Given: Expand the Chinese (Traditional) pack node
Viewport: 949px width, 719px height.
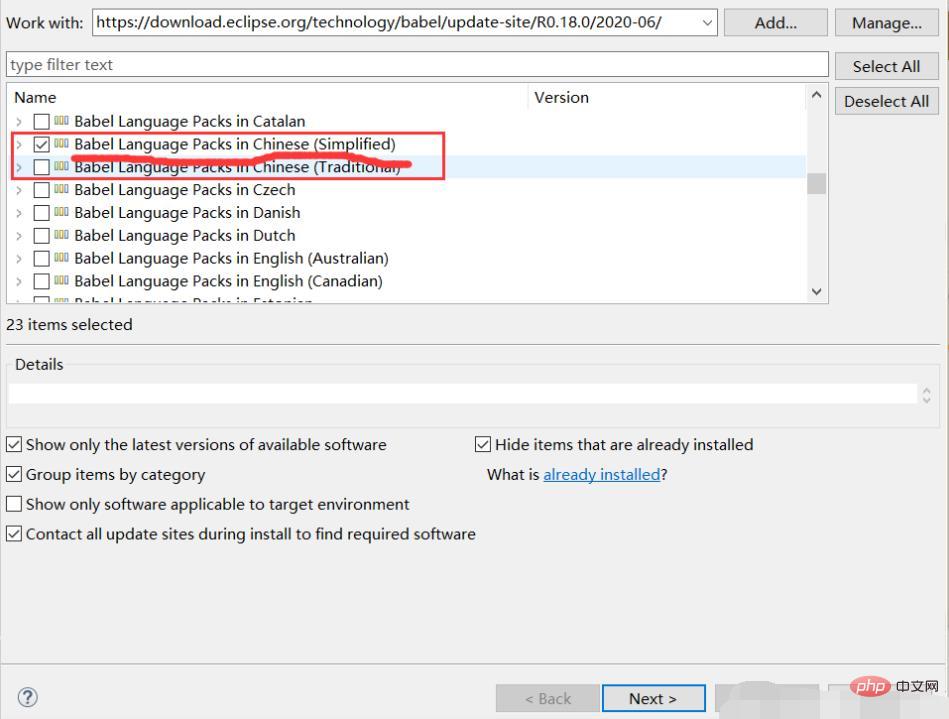Looking at the screenshot, I should pyautogui.click(x=19, y=167).
